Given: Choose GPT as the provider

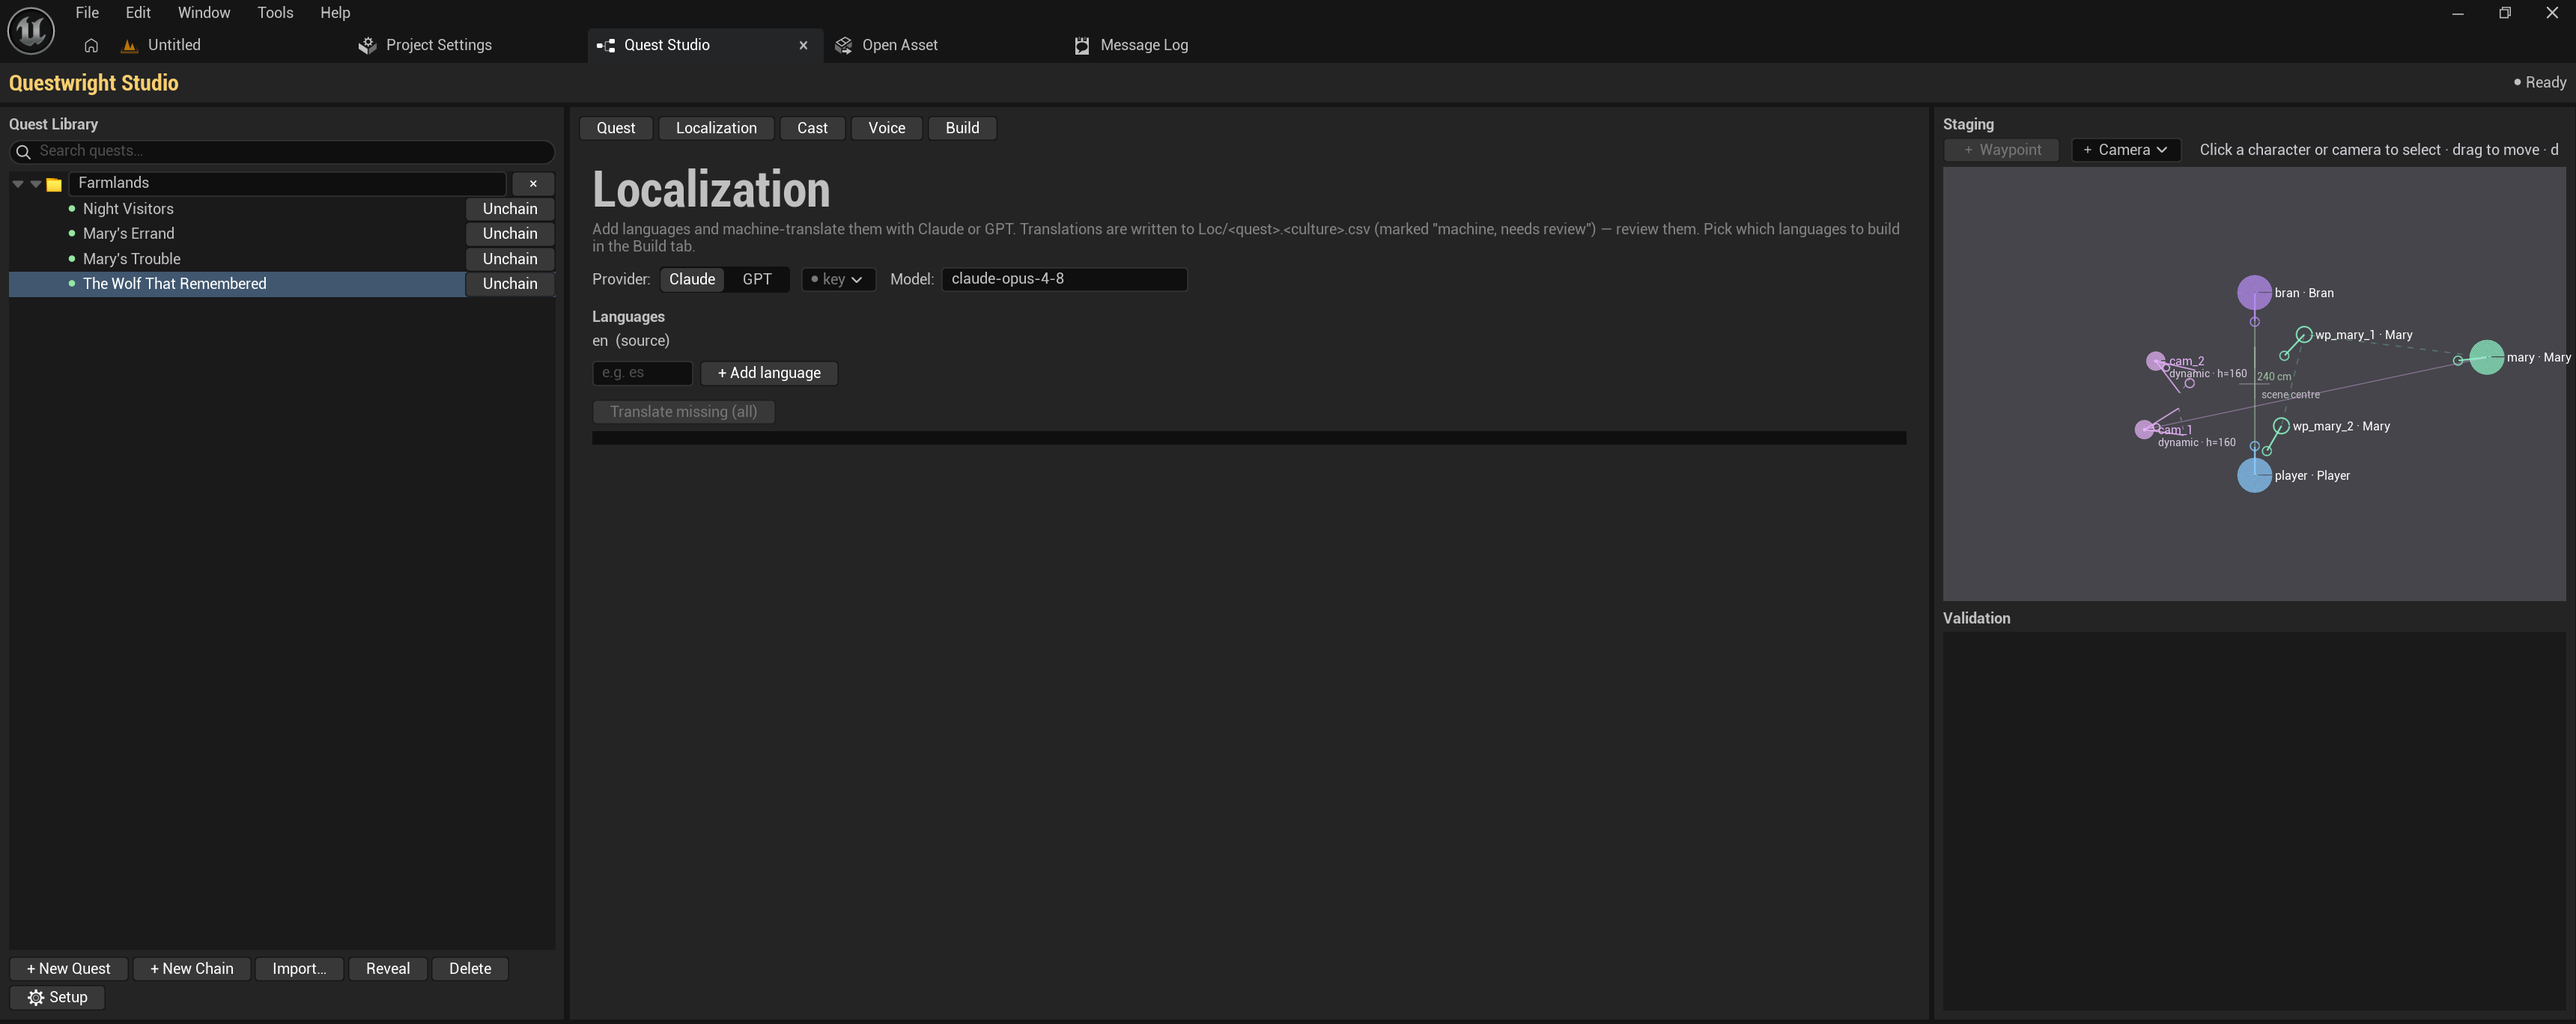Looking at the screenshot, I should point(757,279).
